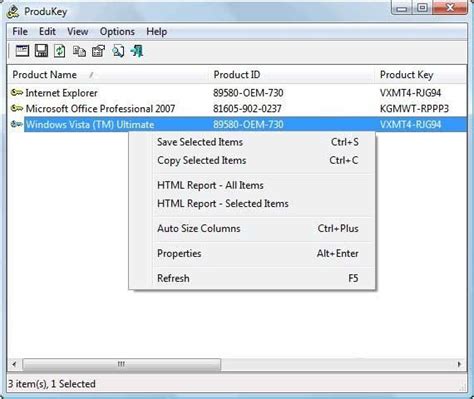Screen dimensions: 474x399
Task: Click the scrollbar right arrow
Action: point(459,364)
